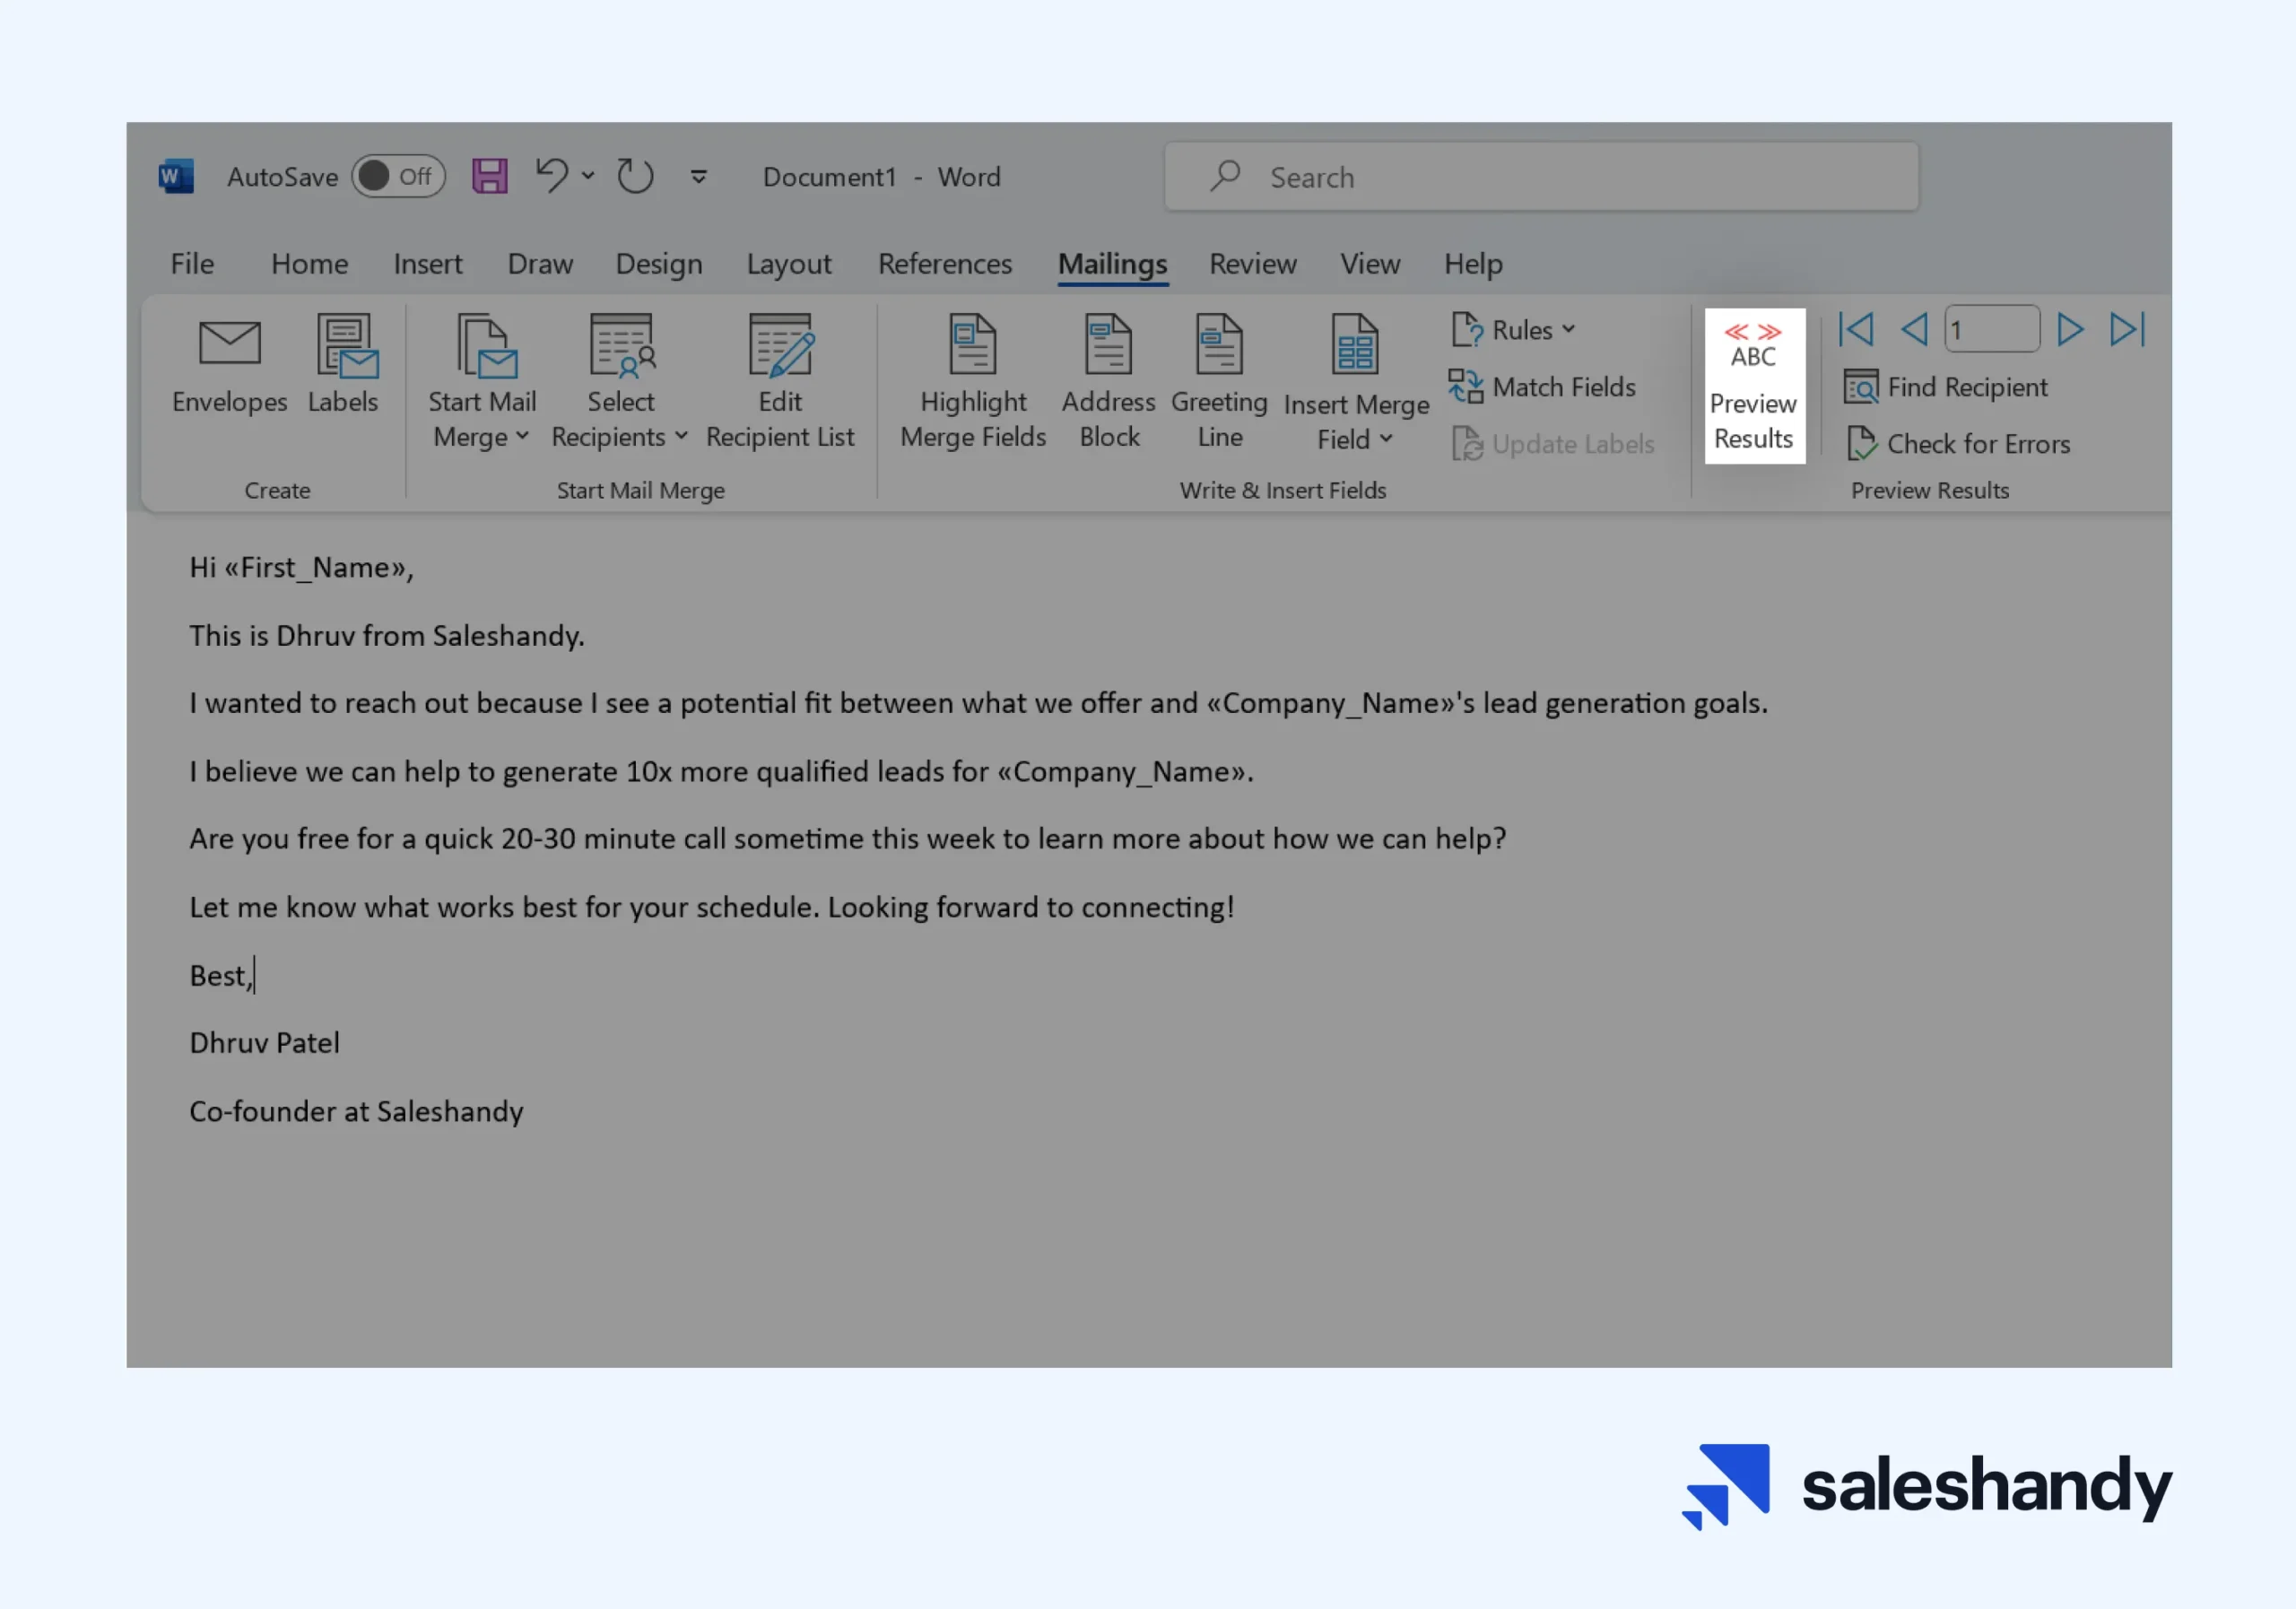Image resolution: width=2296 pixels, height=1609 pixels.
Task: Click Update Labels
Action: coord(1552,444)
